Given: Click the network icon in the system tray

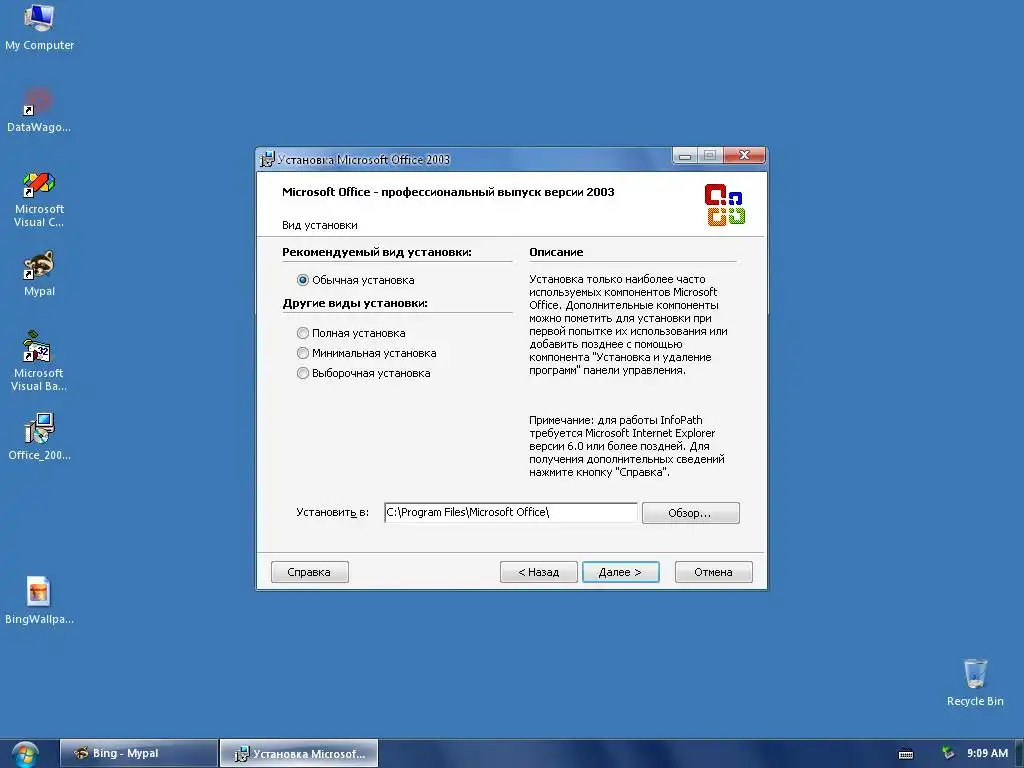Looking at the screenshot, I should (948, 753).
